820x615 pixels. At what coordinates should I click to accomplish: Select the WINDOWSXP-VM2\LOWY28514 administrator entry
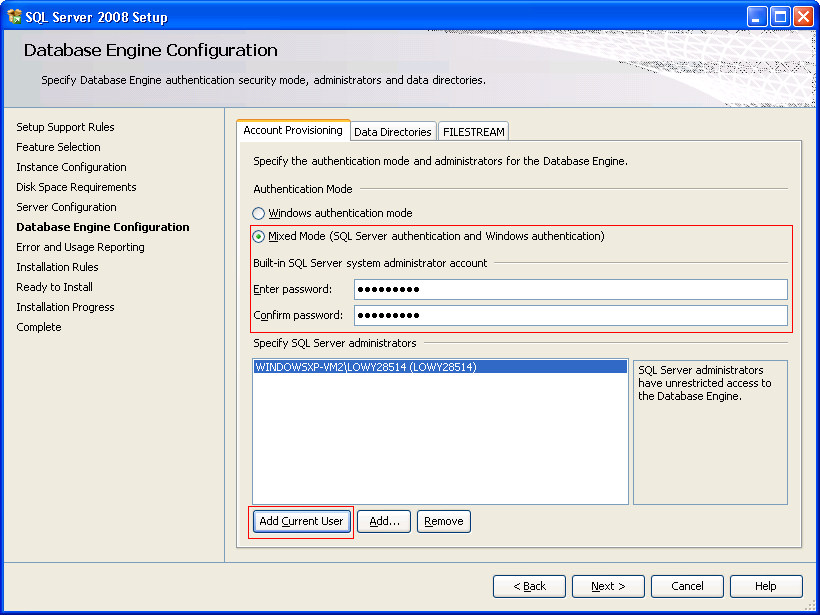click(x=440, y=367)
